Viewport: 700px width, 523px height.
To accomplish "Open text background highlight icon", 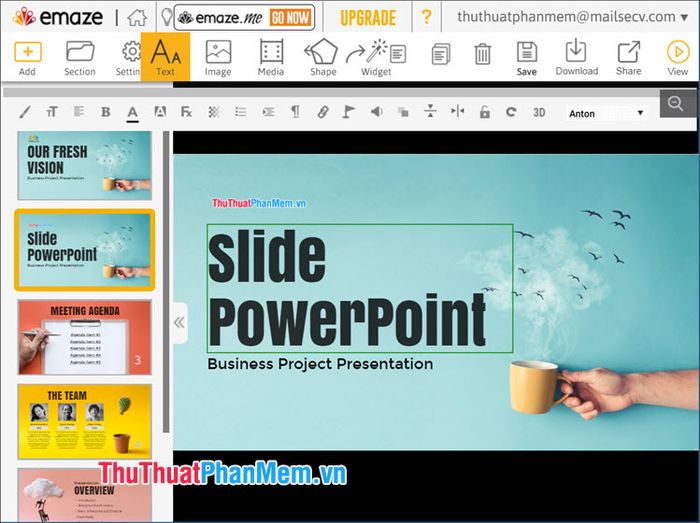I will tap(160, 112).
